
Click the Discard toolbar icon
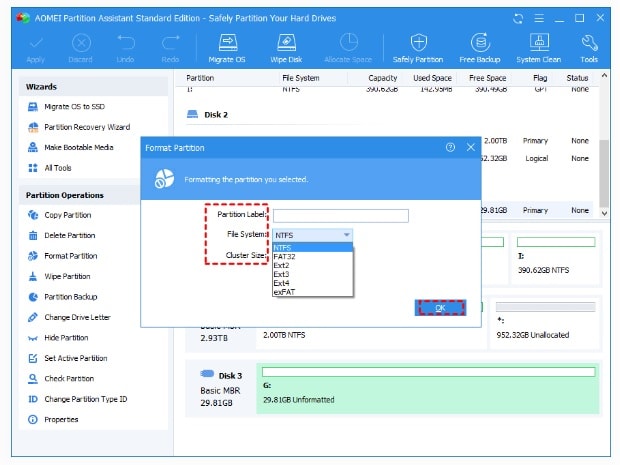pos(81,42)
